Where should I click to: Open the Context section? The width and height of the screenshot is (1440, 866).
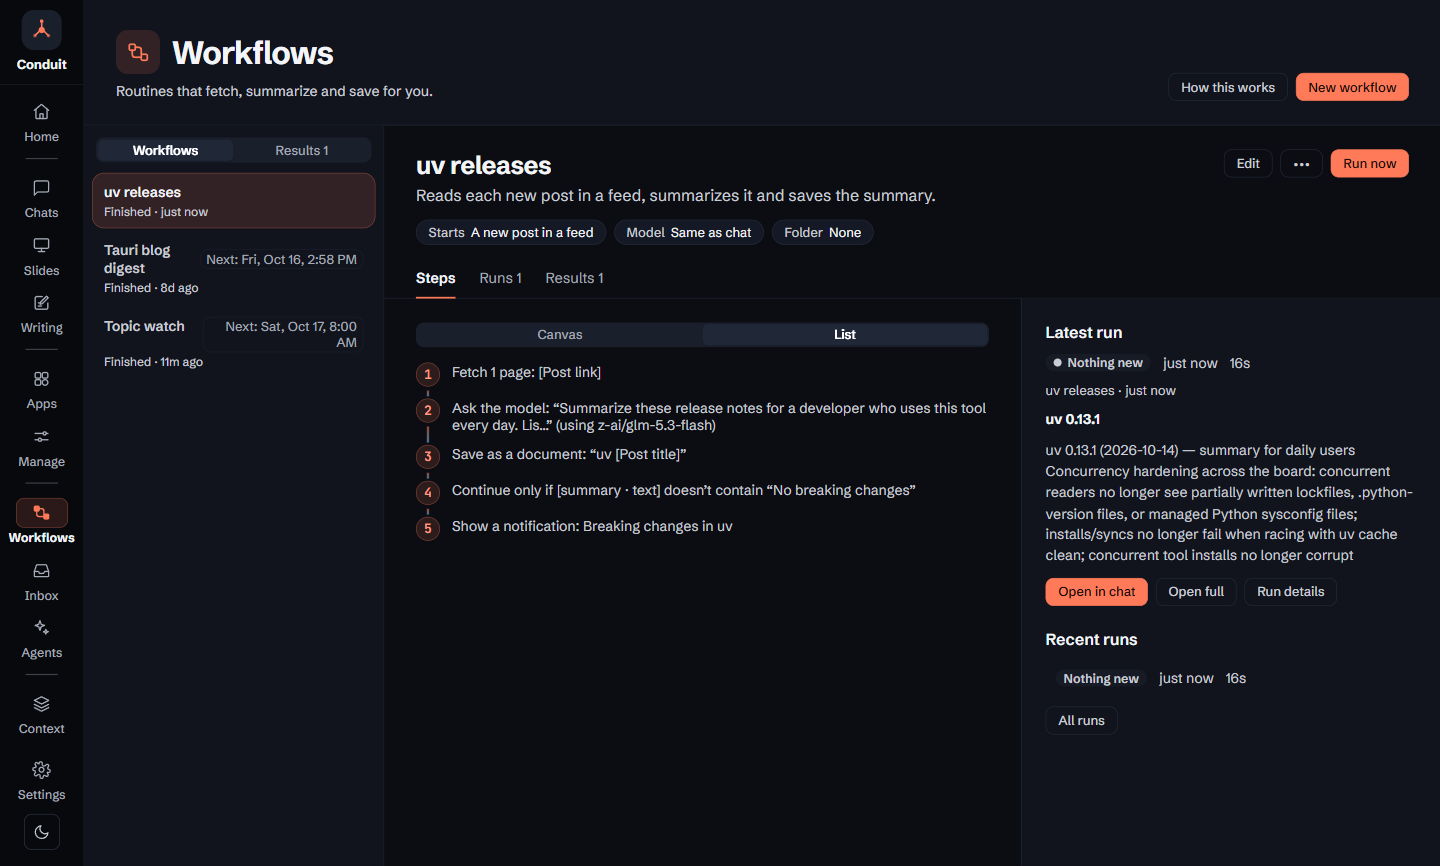click(41, 716)
